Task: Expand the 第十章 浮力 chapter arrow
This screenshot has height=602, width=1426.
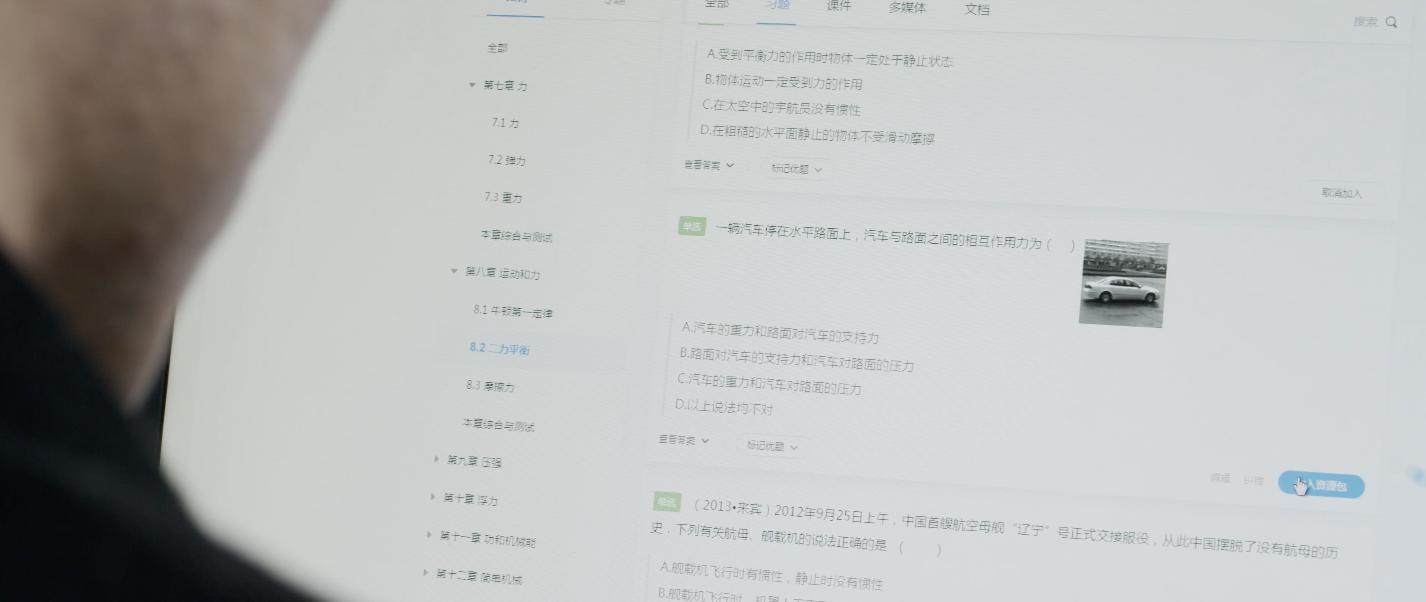Action: [431, 497]
